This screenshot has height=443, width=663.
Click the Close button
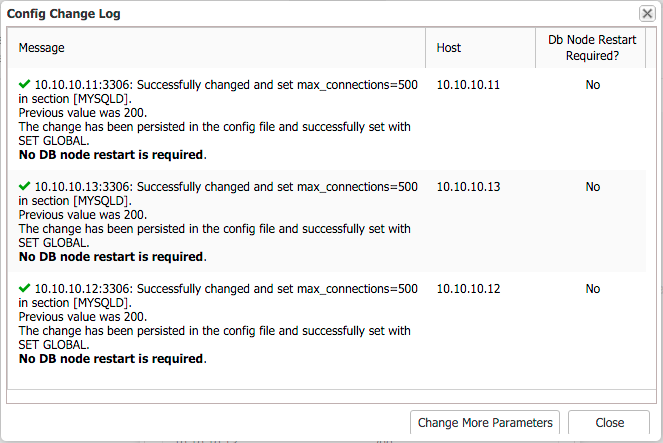pos(609,422)
